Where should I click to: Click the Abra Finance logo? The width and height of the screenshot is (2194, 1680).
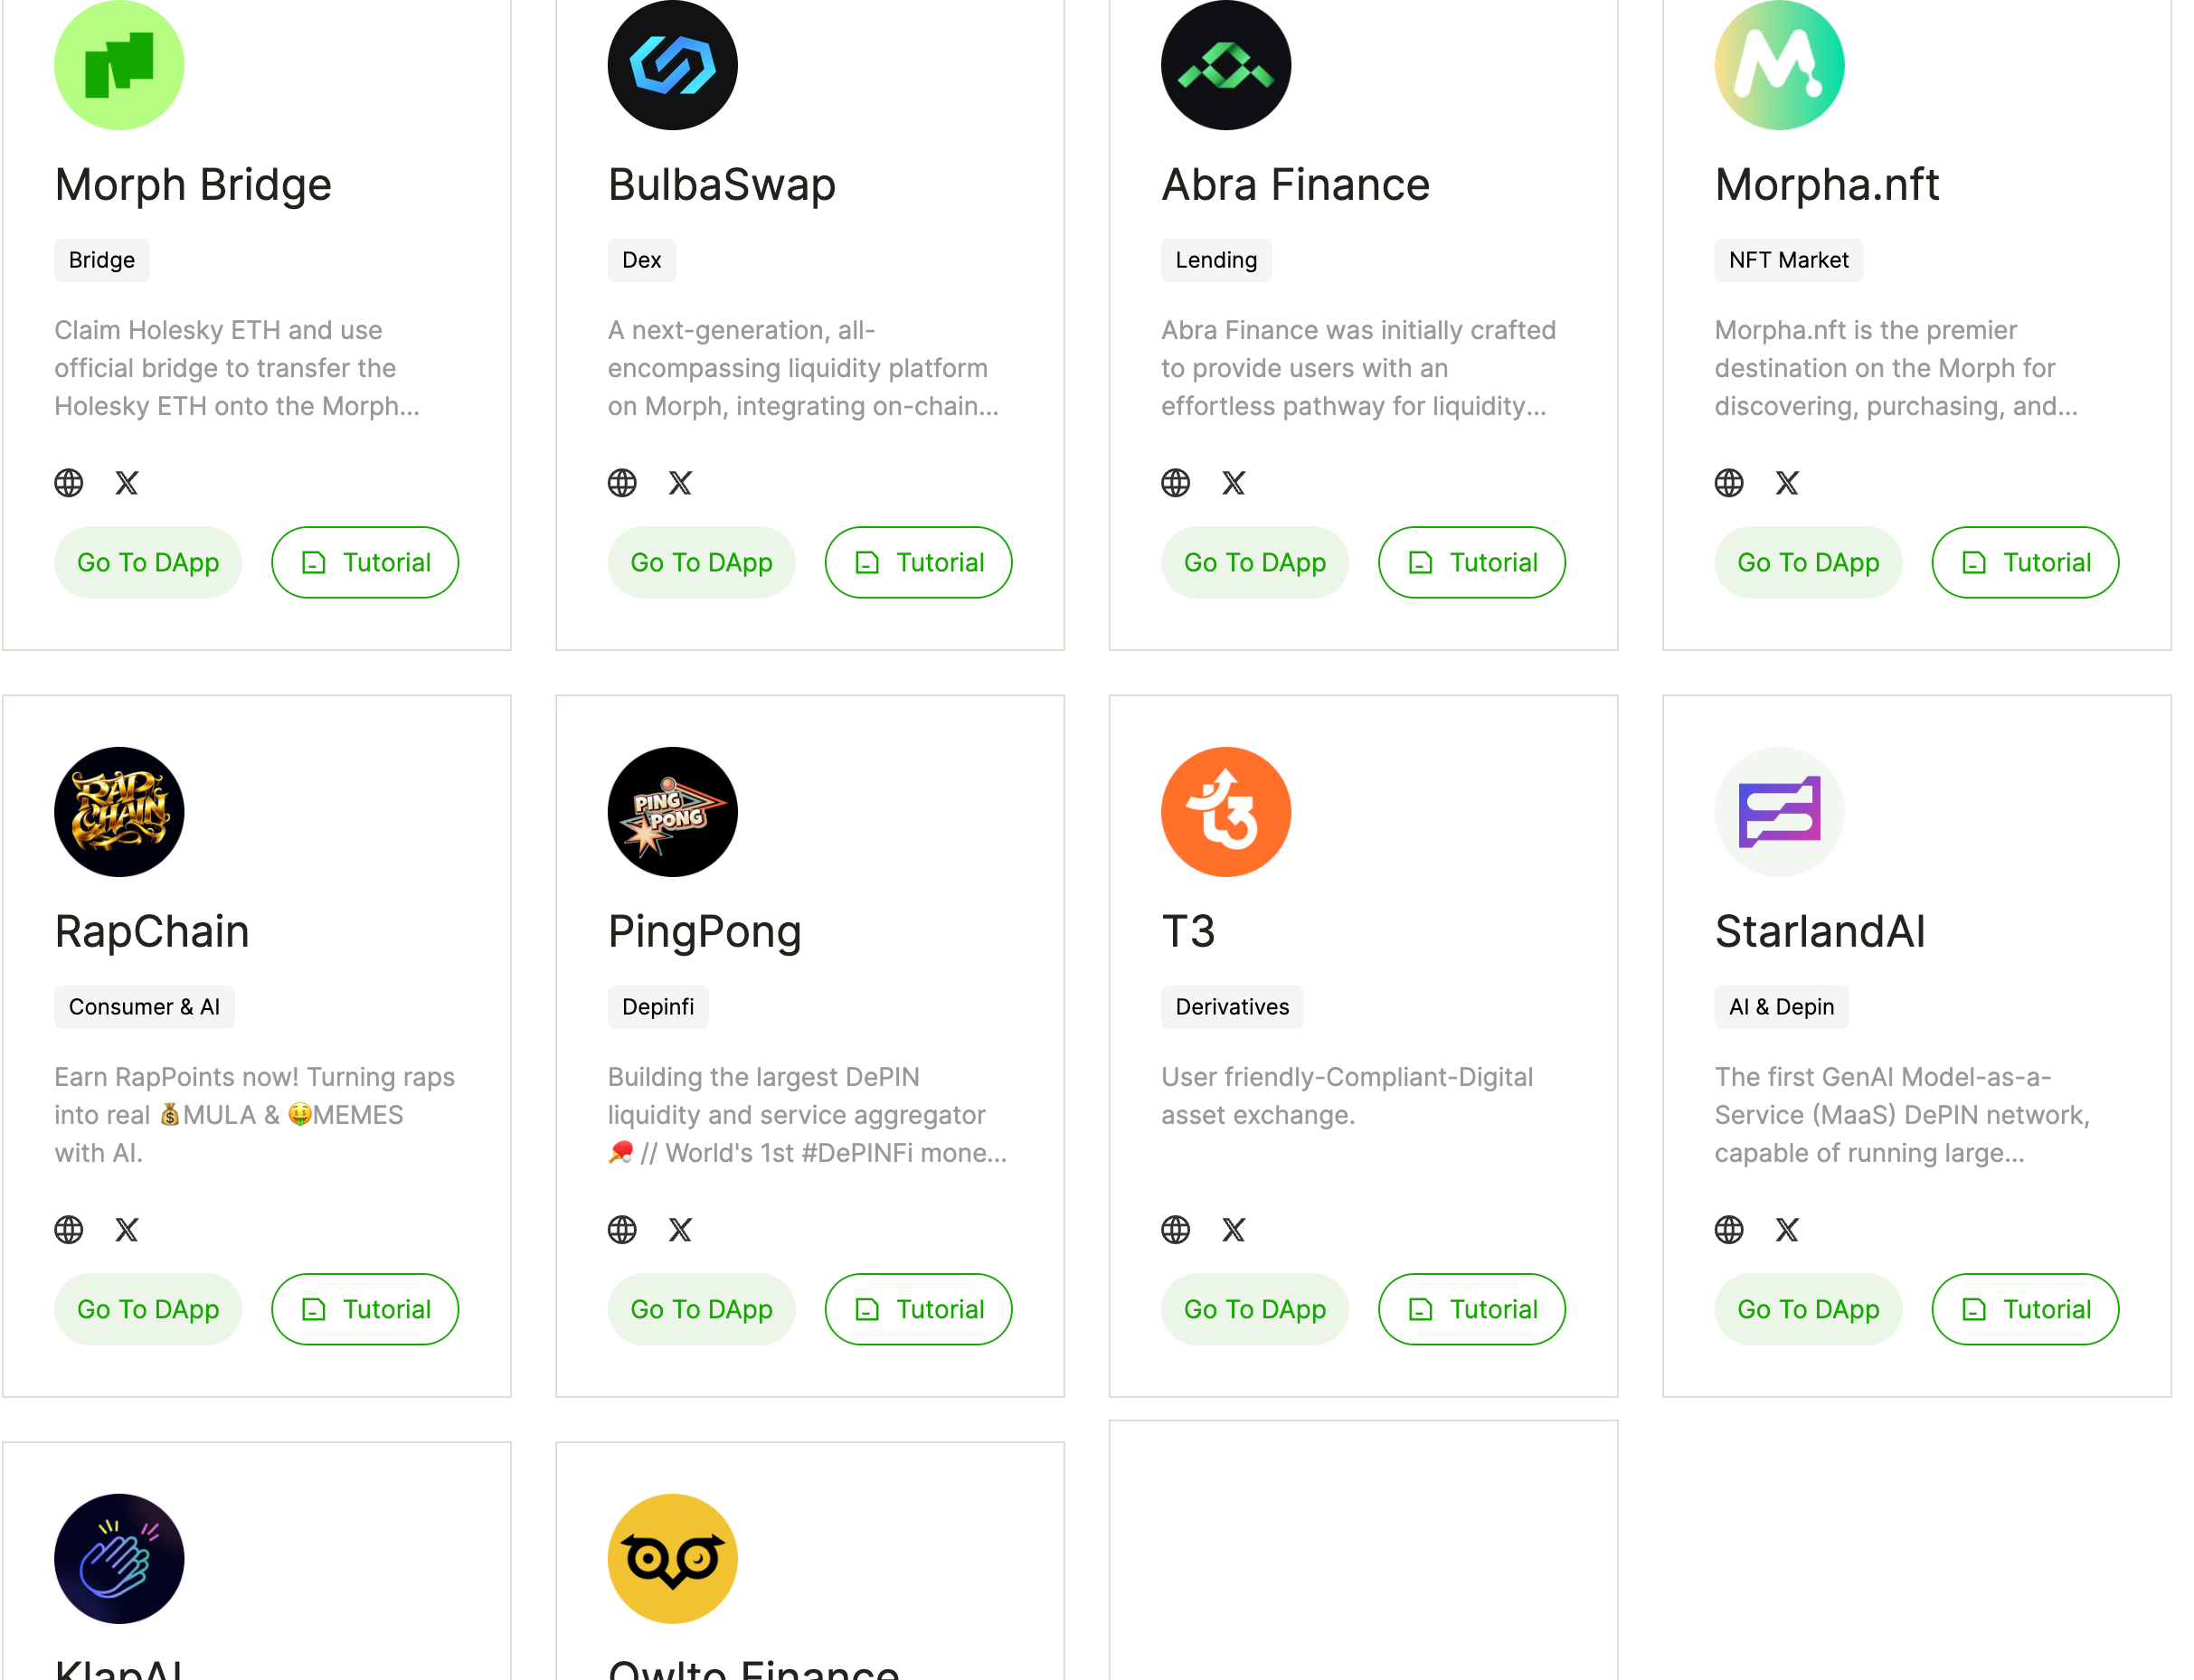click(x=1225, y=64)
